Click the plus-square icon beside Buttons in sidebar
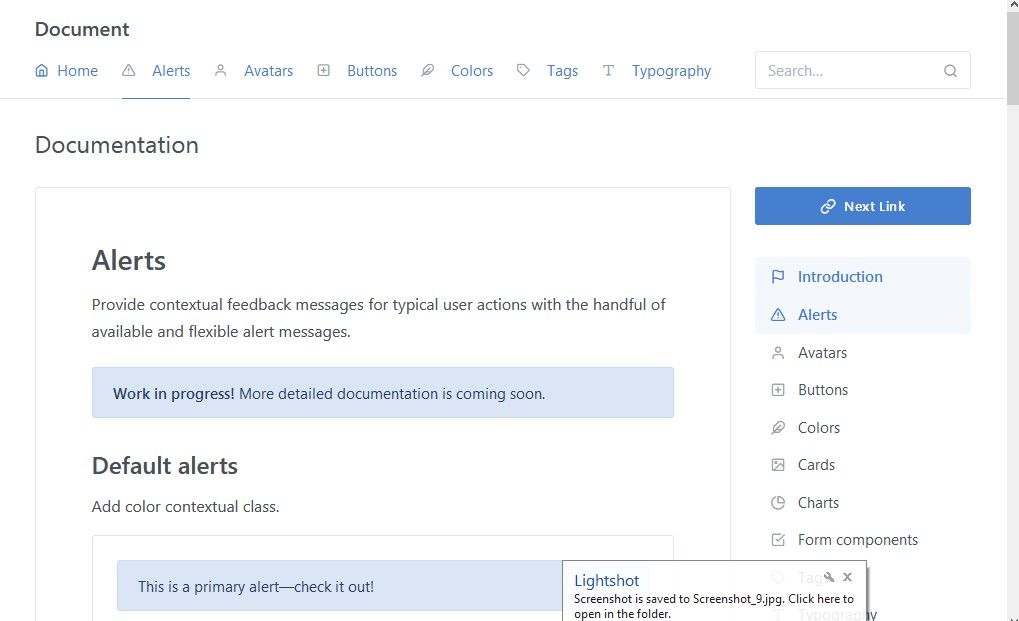Screen dimensions: 1019x621 click(778, 390)
